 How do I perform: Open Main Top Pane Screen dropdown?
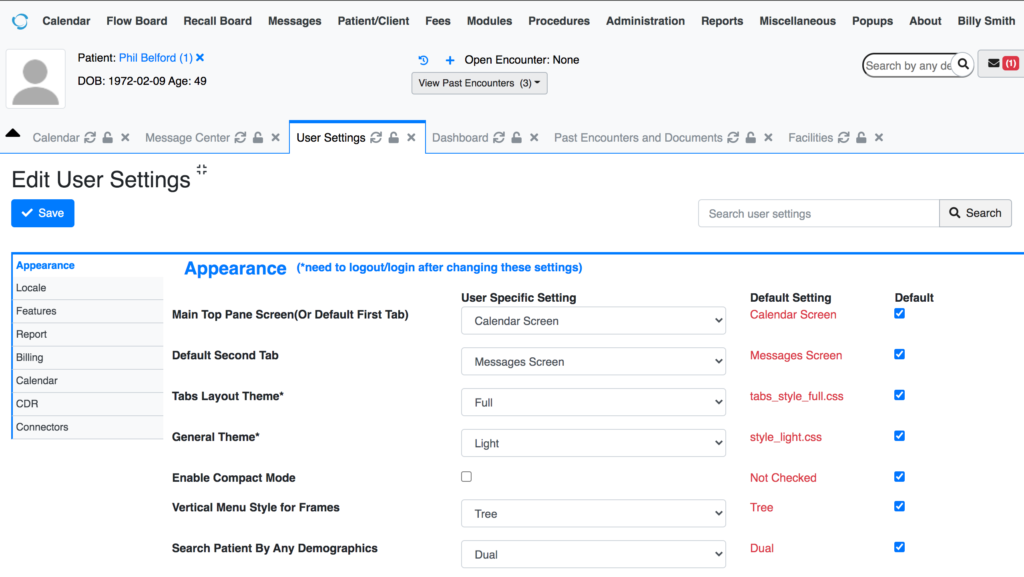pos(593,320)
